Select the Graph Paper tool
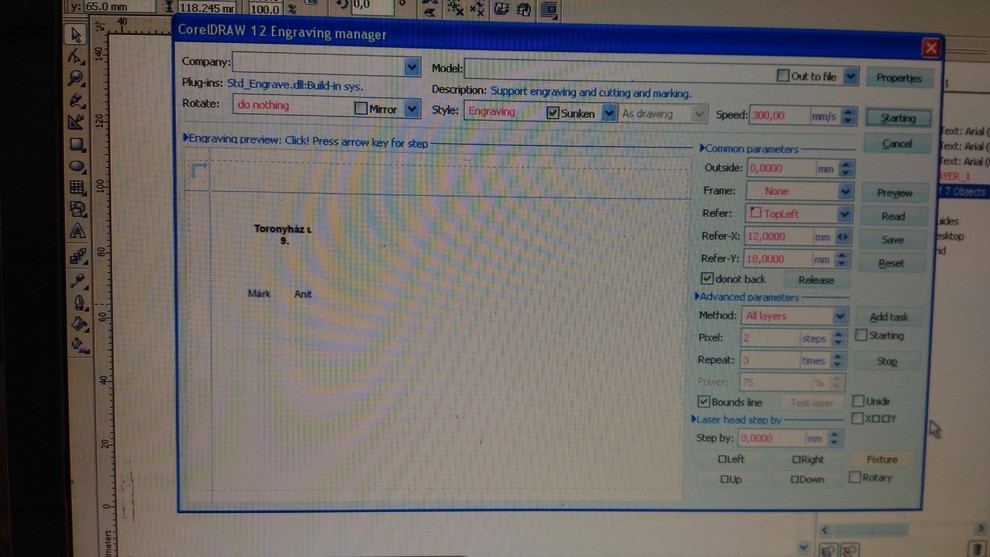 [x=77, y=188]
